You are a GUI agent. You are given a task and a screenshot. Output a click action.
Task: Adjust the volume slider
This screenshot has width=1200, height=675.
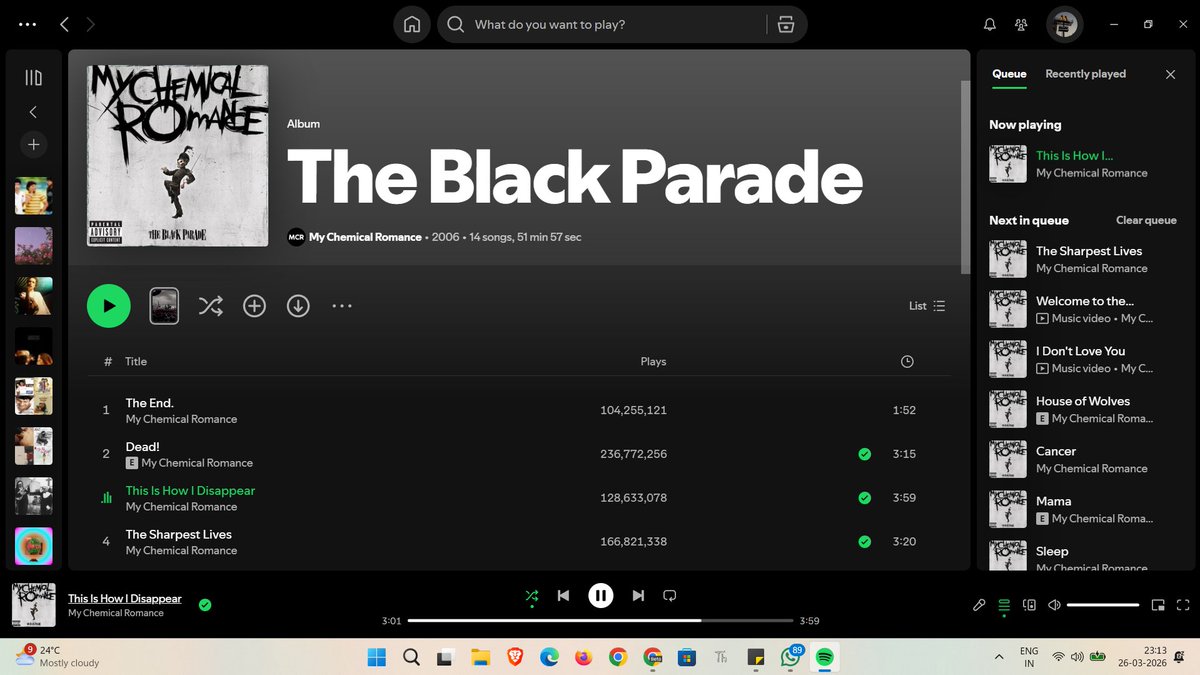pyautogui.click(x=1103, y=605)
